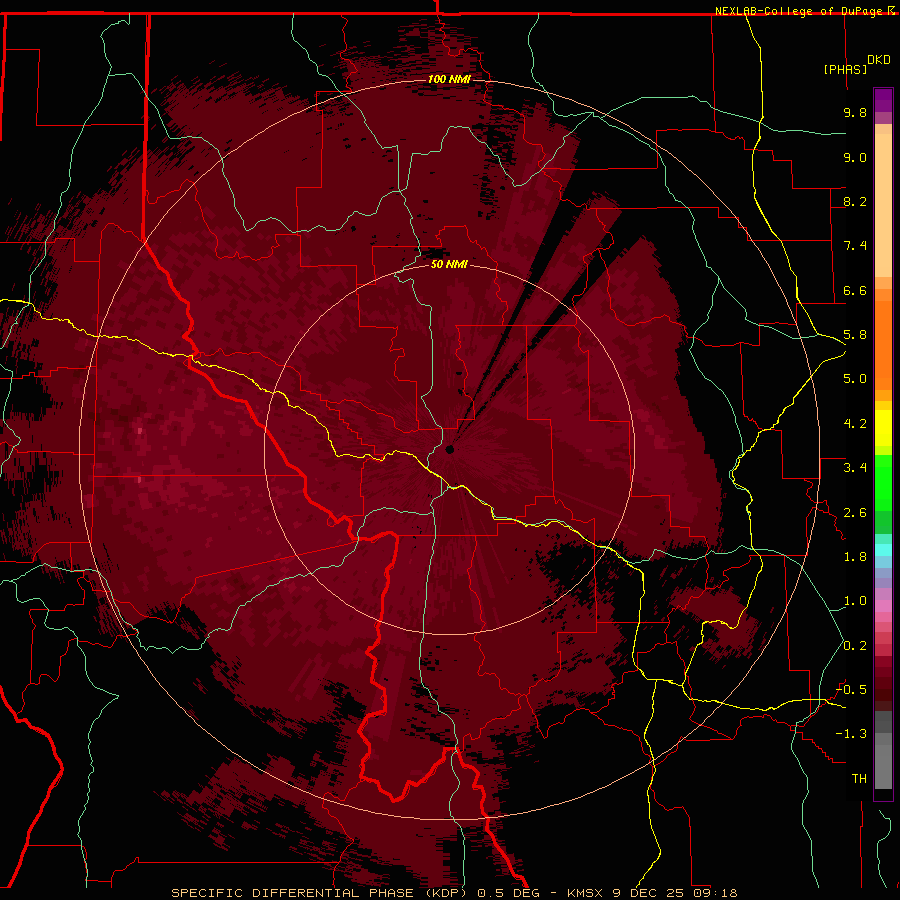The image size is (900, 900).
Task: Click the -1.3 value on the color scale
Action: 852,734
